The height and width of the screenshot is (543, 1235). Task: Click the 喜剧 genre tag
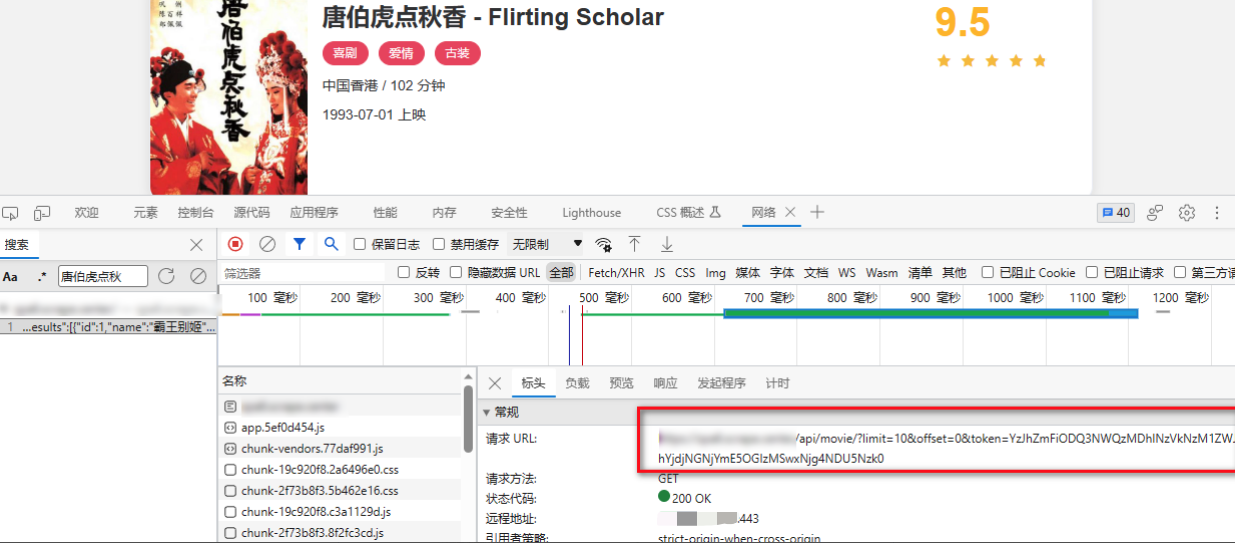click(345, 53)
